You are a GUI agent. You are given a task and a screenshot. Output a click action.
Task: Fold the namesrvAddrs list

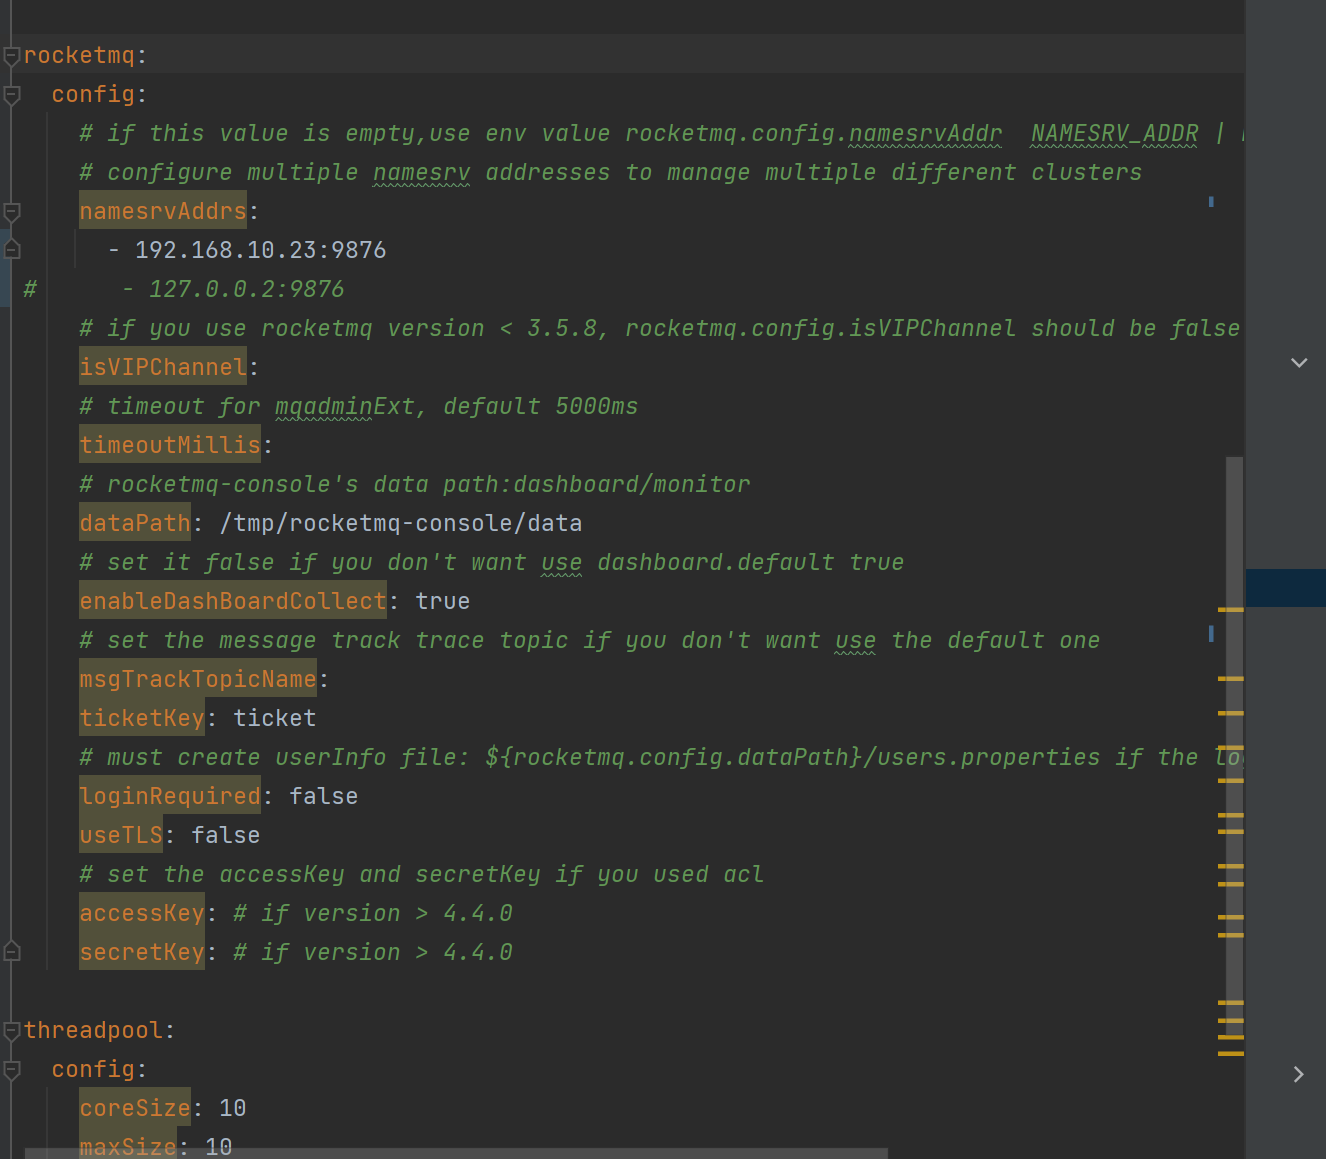12,212
